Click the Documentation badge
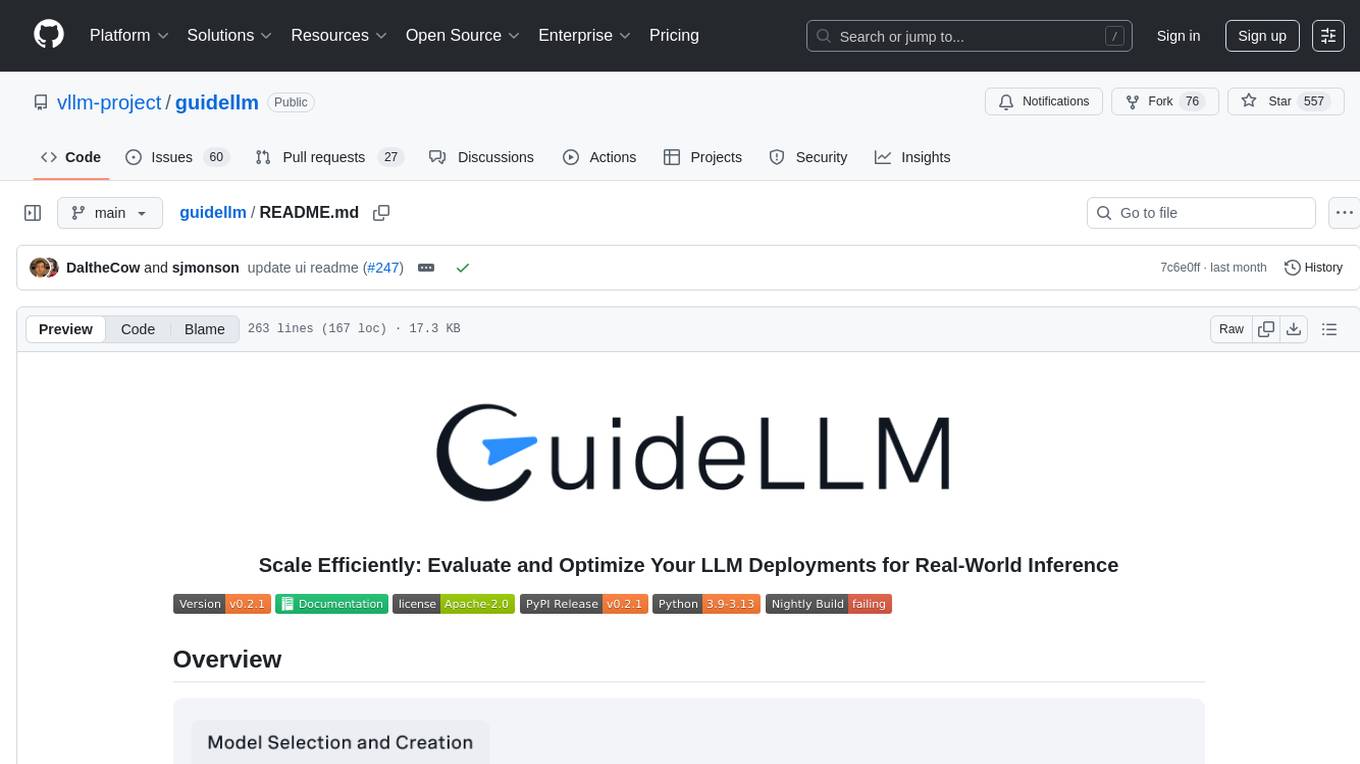This screenshot has height=764, width=1360. coord(332,604)
